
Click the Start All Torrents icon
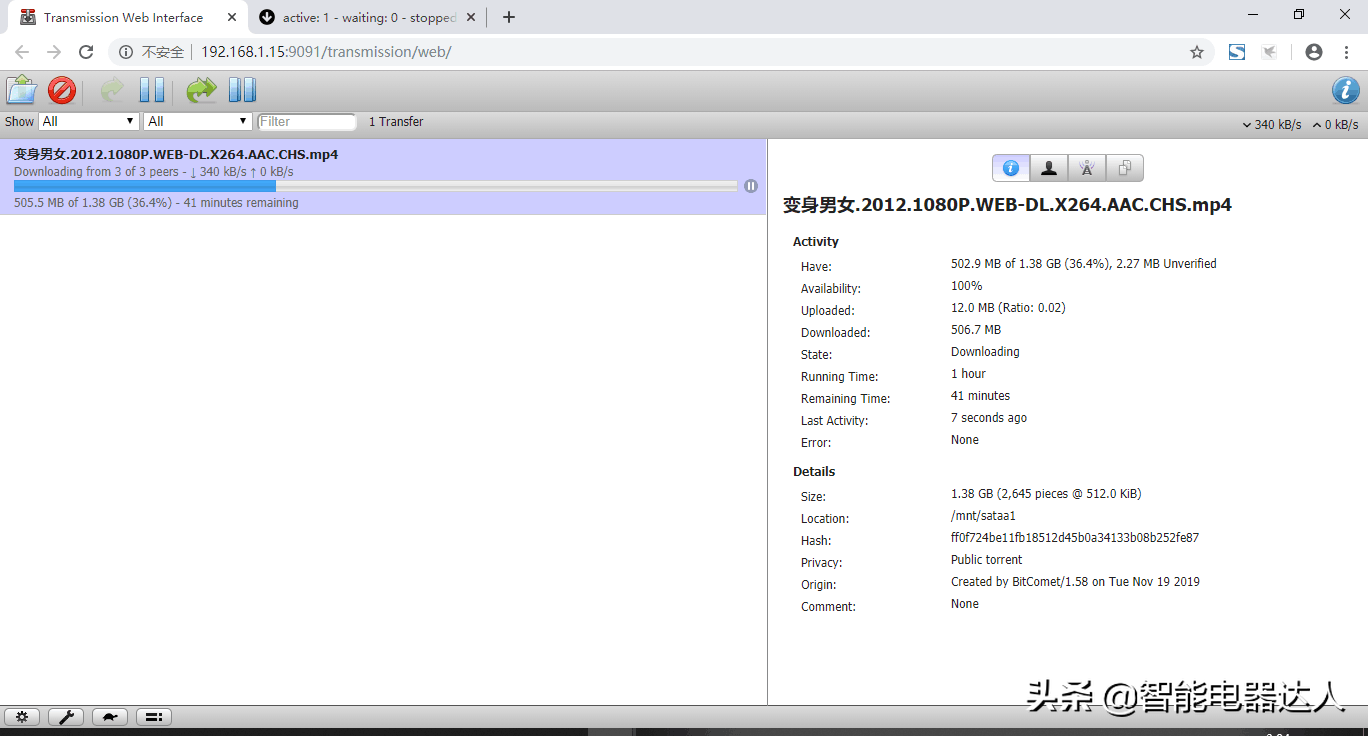[201, 90]
